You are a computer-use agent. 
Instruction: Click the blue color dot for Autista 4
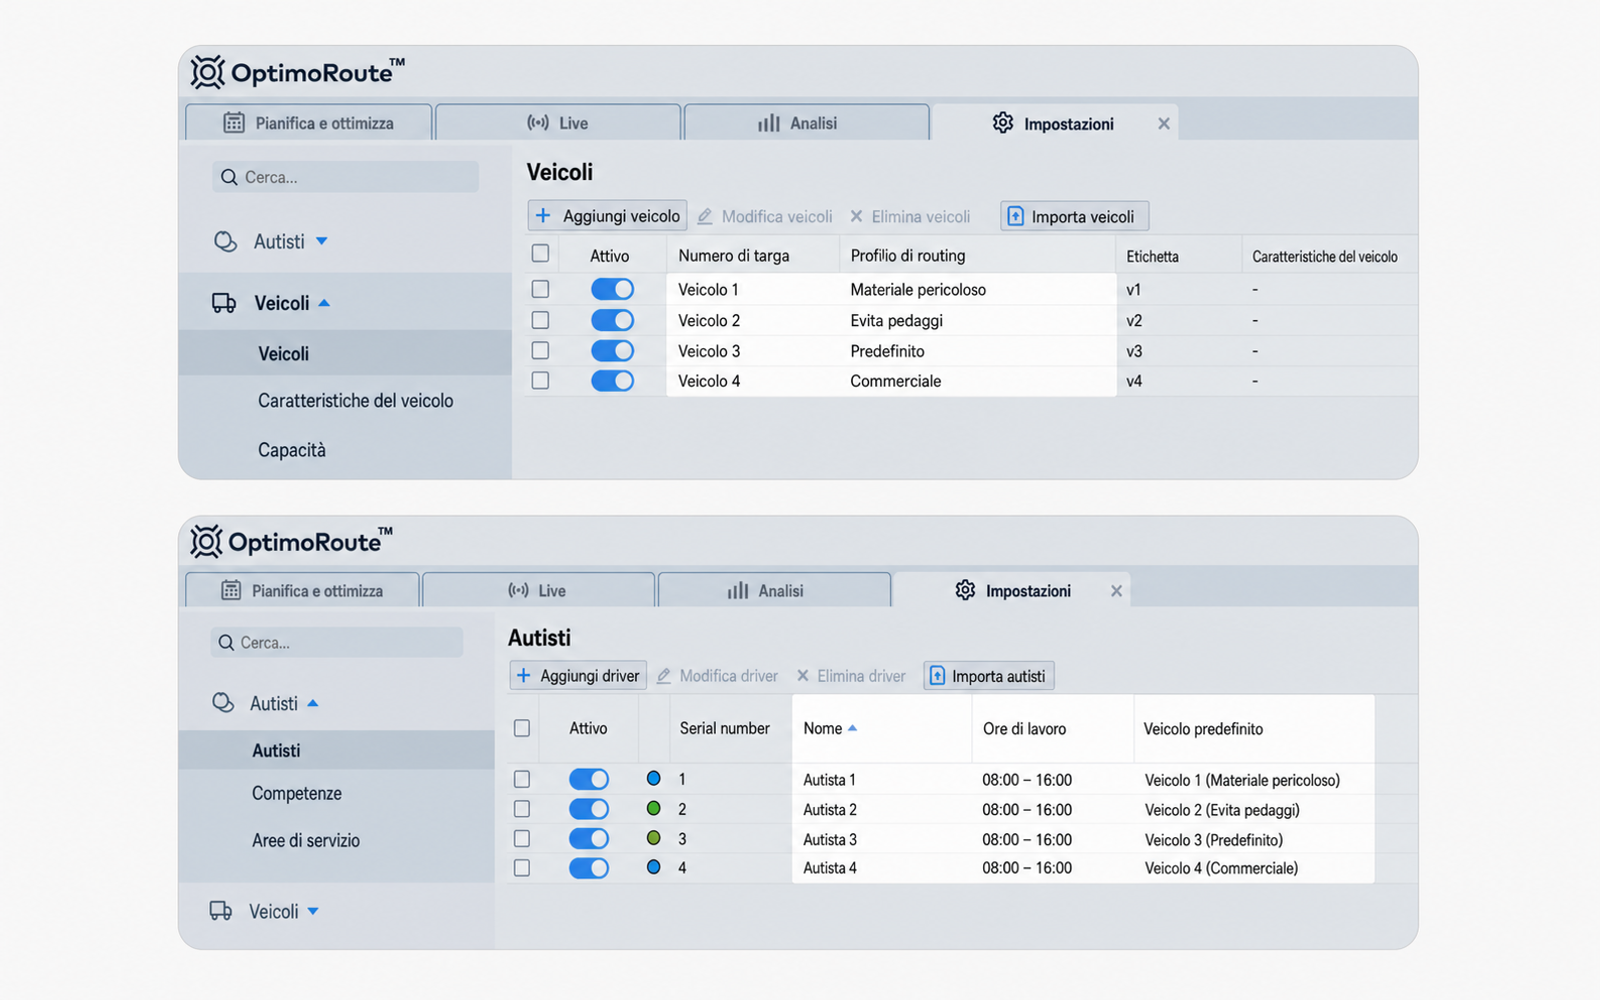654,867
